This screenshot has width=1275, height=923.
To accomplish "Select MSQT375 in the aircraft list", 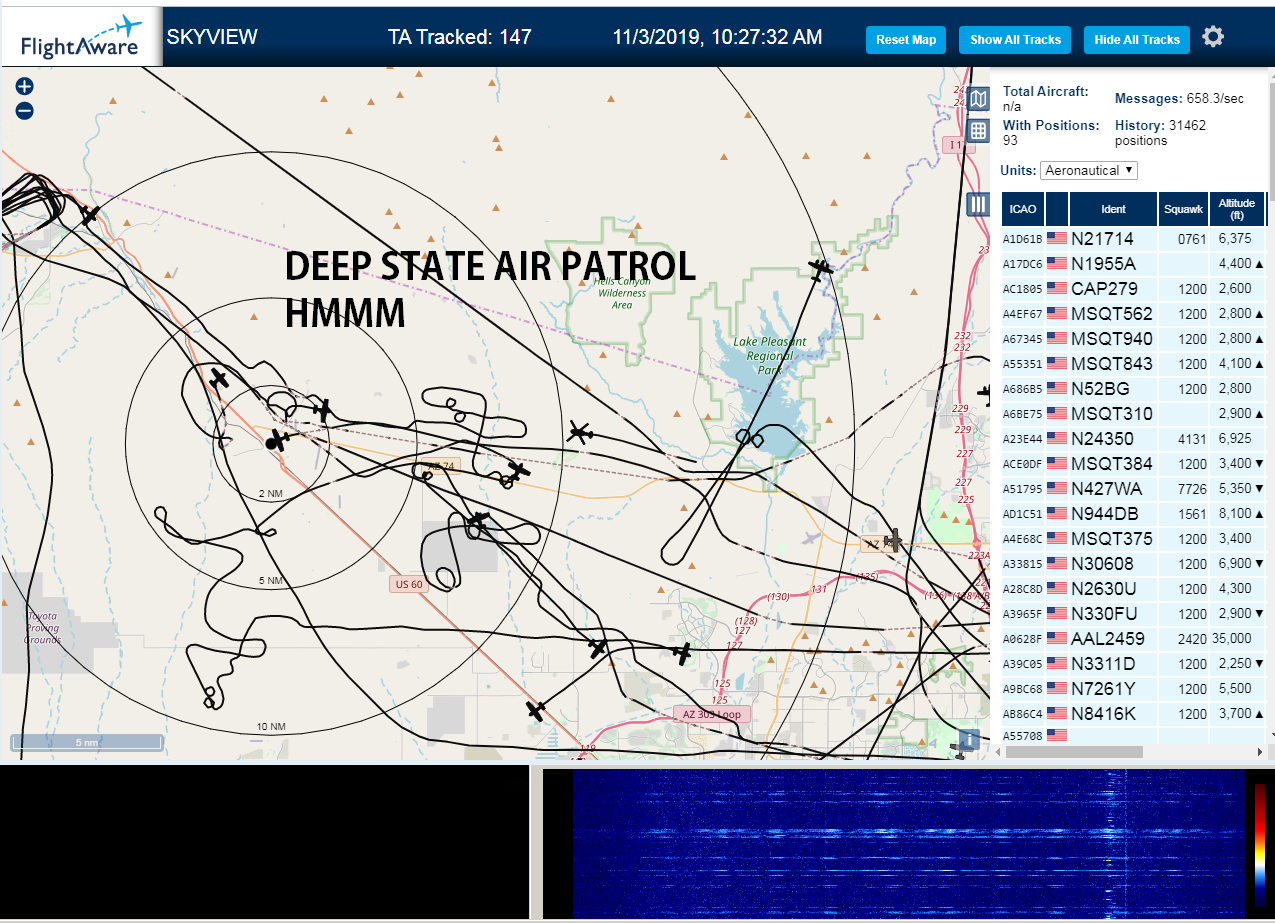I will click(1134, 539).
